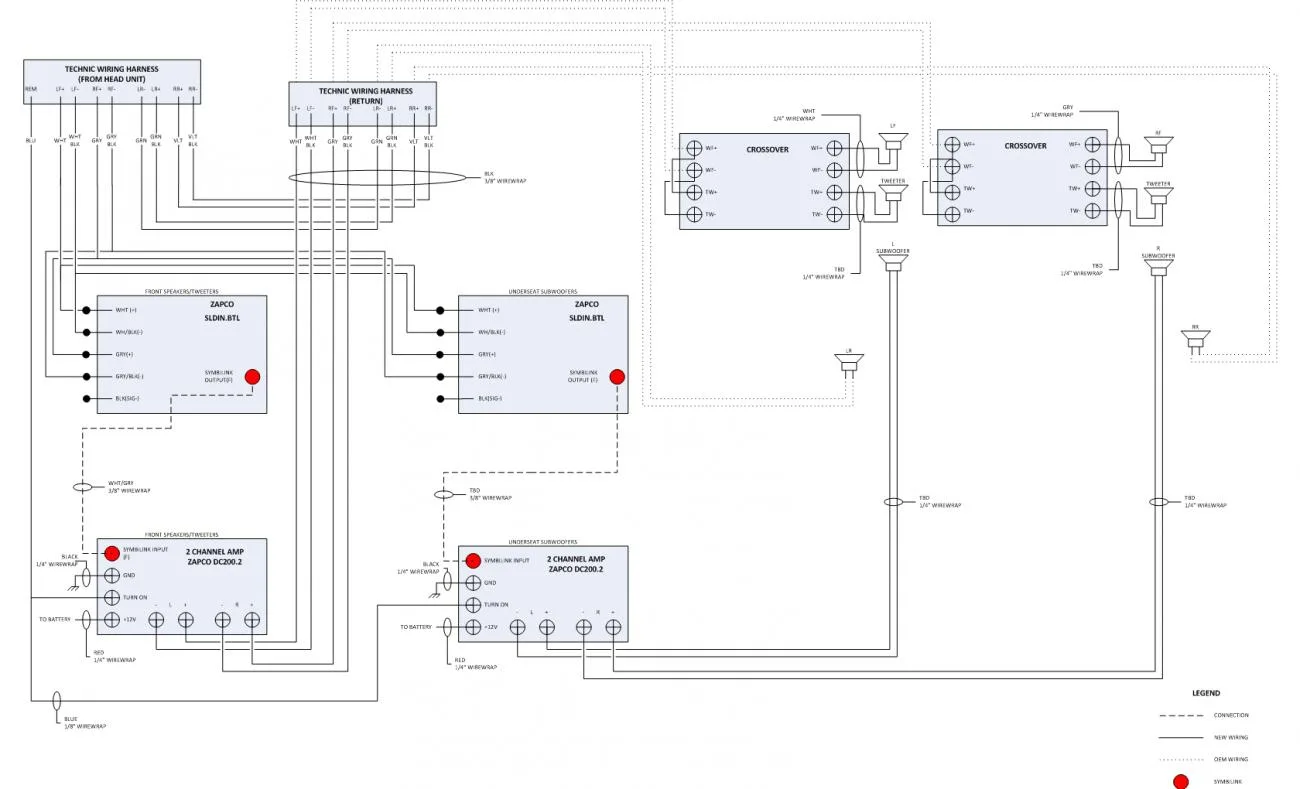This screenshot has width=1300, height=789.
Task: Click the red Symbilink dot in the legend
Action: coord(1181,781)
